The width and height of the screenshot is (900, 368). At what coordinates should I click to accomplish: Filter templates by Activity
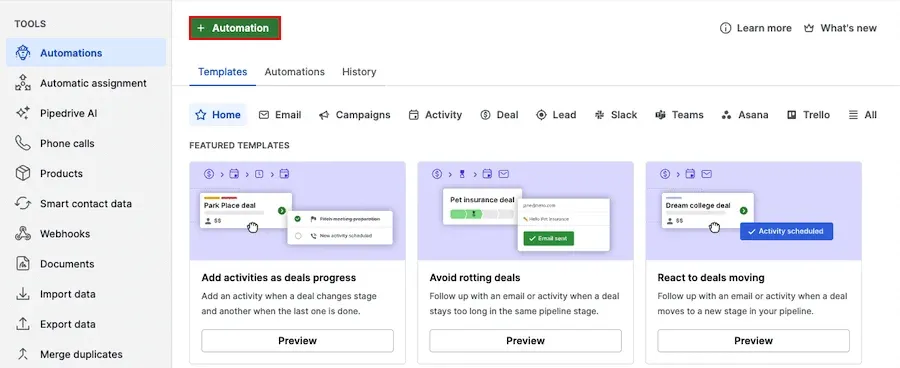pyautogui.click(x=435, y=115)
